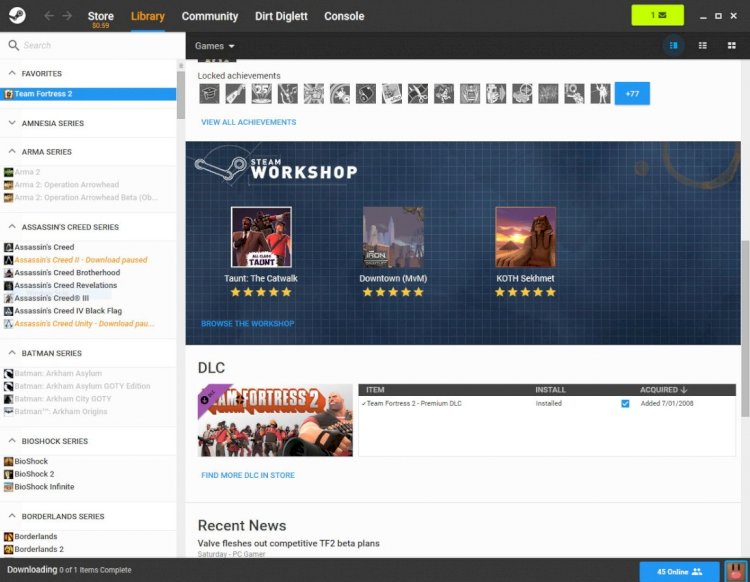Click Browse the Workshop link
This screenshot has width=750, height=582.
tap(247, 323)
